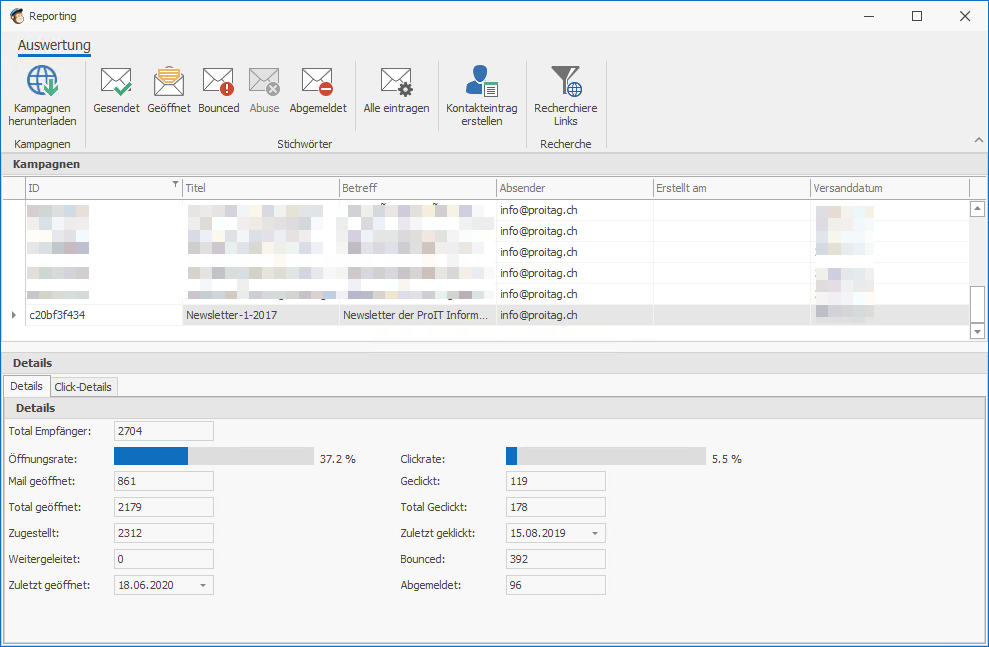Select the Gesendet envelope icon
989x647 pixels.
coord(116,82)
